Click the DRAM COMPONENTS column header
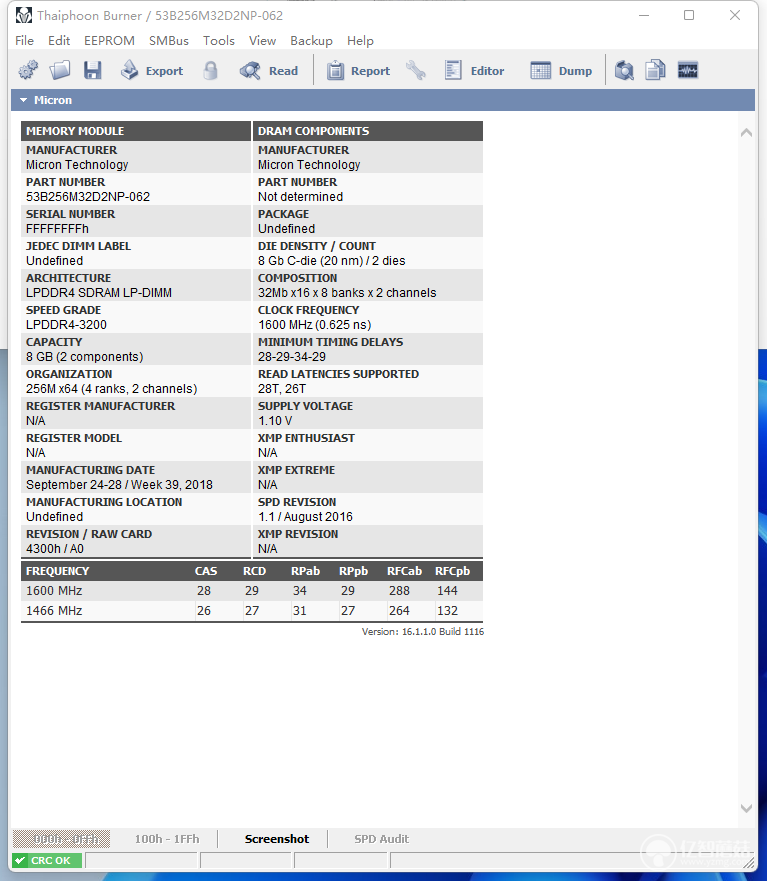 click(368, 131)
